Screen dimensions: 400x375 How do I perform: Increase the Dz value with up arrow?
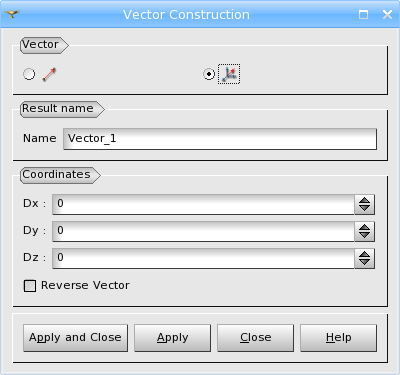pos(364,254)
